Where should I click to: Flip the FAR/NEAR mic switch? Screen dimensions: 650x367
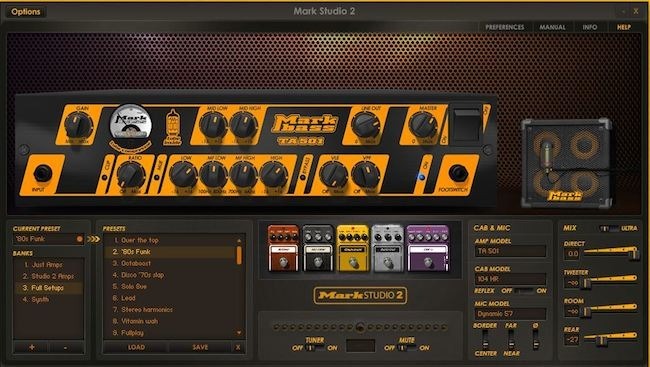tap(511, 340)
